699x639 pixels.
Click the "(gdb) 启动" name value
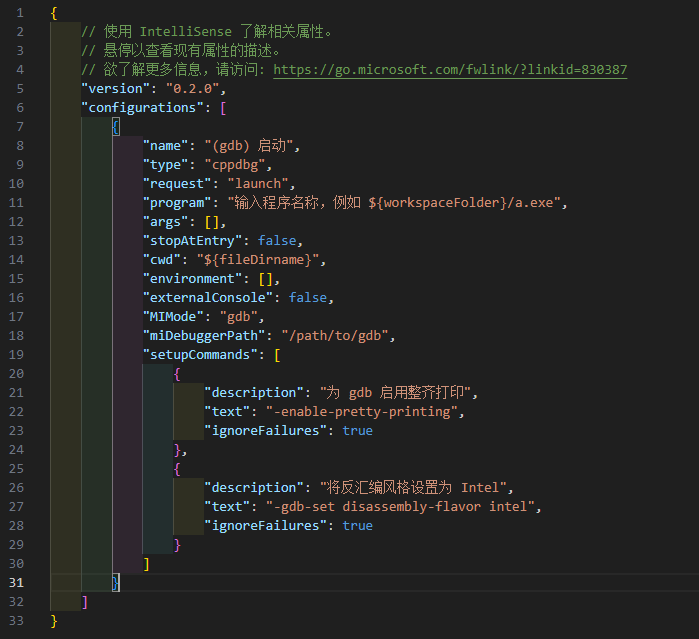[x=251, y=146]
